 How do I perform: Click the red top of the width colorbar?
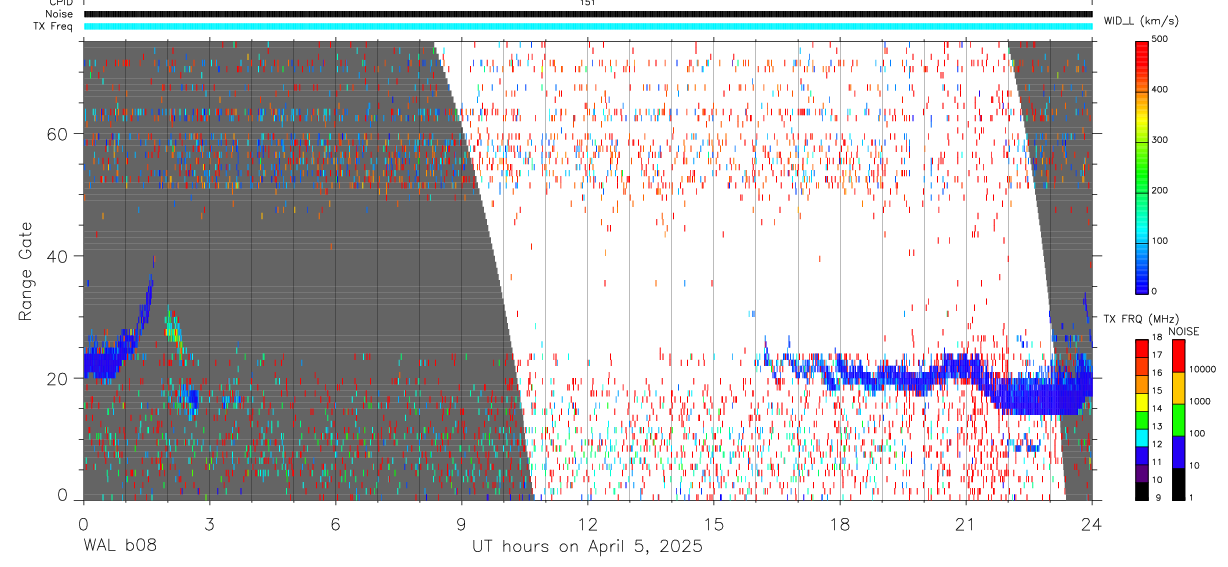[1142, 58]
